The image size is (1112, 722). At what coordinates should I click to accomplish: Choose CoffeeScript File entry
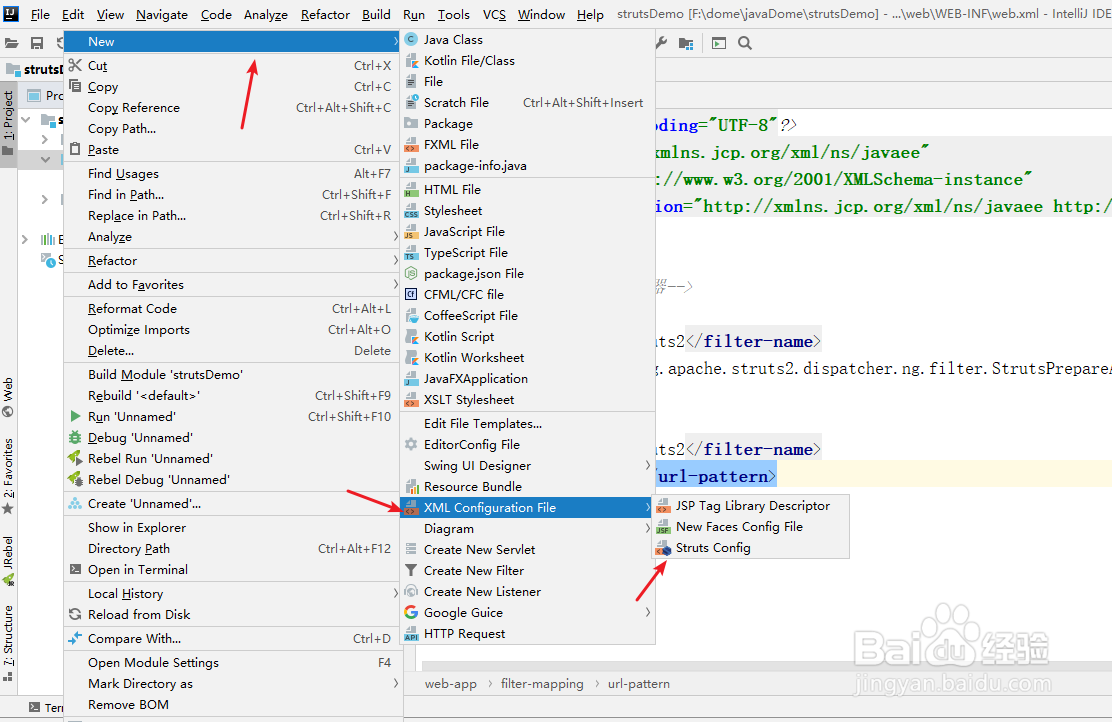[x=528, y=316]
